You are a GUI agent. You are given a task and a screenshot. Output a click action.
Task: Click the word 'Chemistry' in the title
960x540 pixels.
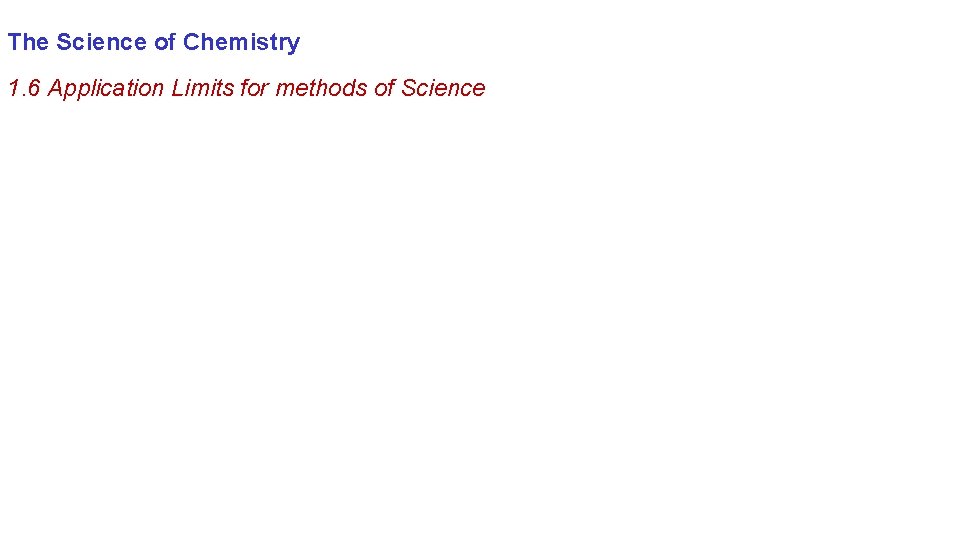click(x=241, y=42)
